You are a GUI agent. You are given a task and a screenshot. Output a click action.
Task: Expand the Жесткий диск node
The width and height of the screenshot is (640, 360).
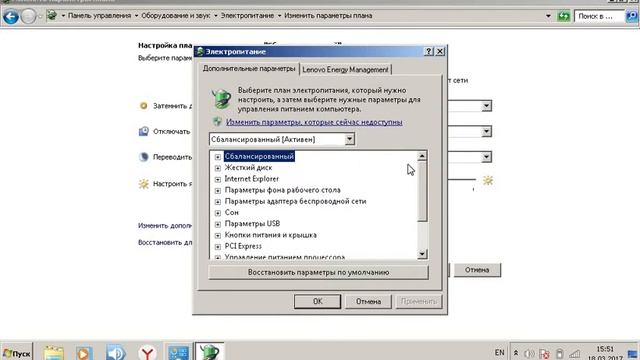click(218, 168)
